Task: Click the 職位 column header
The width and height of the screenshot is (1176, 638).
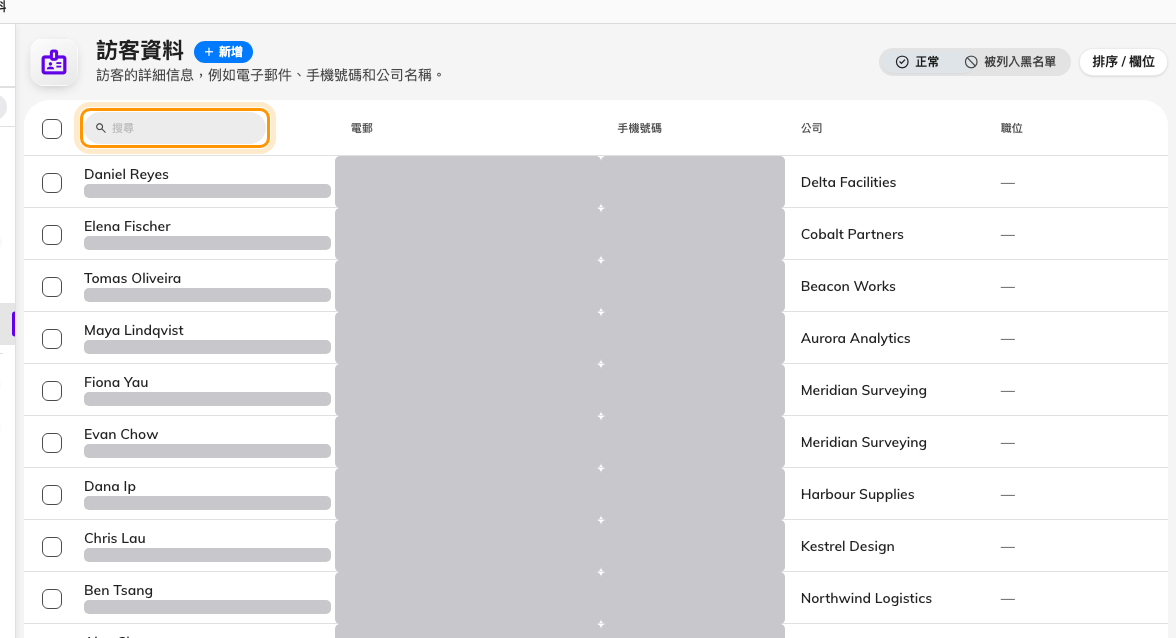Action: [1012, 128]
